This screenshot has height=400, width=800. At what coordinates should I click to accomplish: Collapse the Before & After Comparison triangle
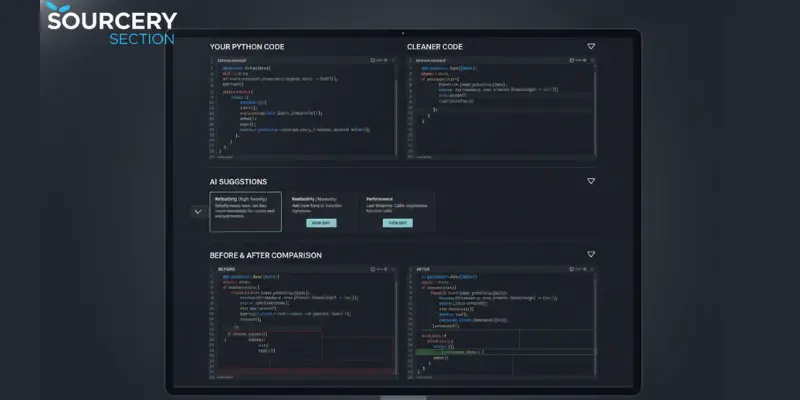(x=591, y=255)
